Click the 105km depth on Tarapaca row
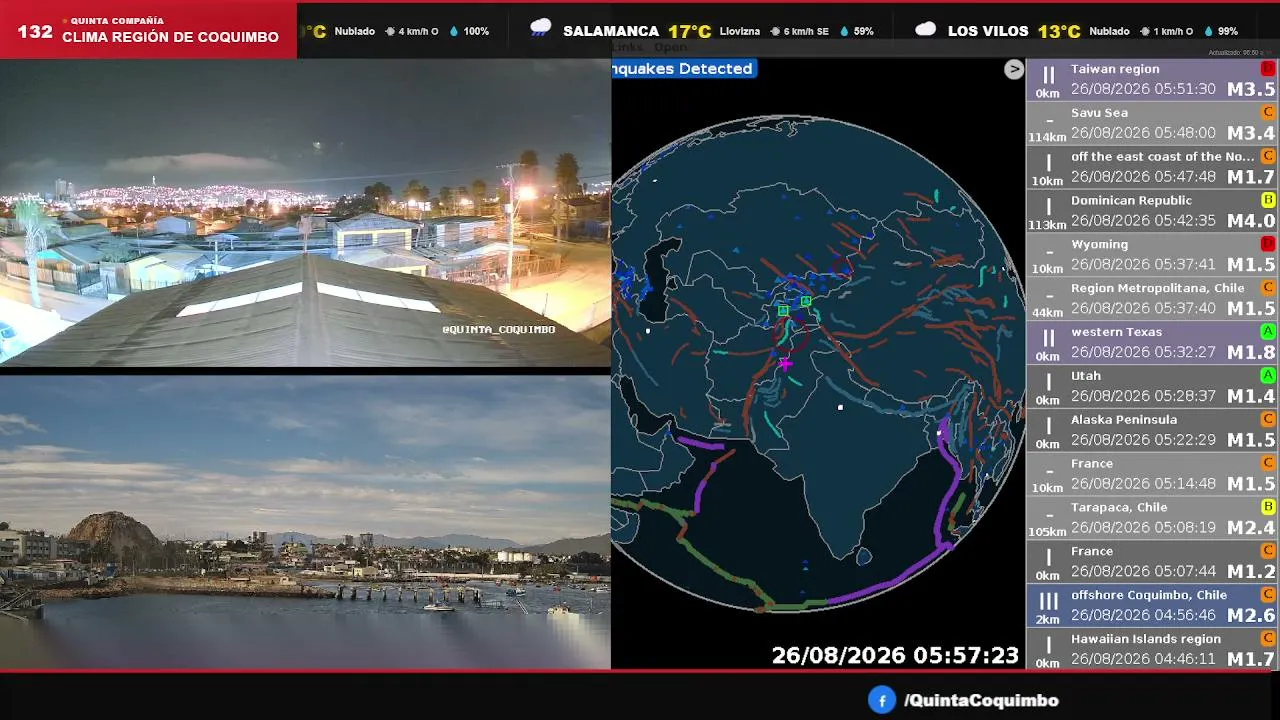Screen dimensions: 1280x720 click(1047, 532)
